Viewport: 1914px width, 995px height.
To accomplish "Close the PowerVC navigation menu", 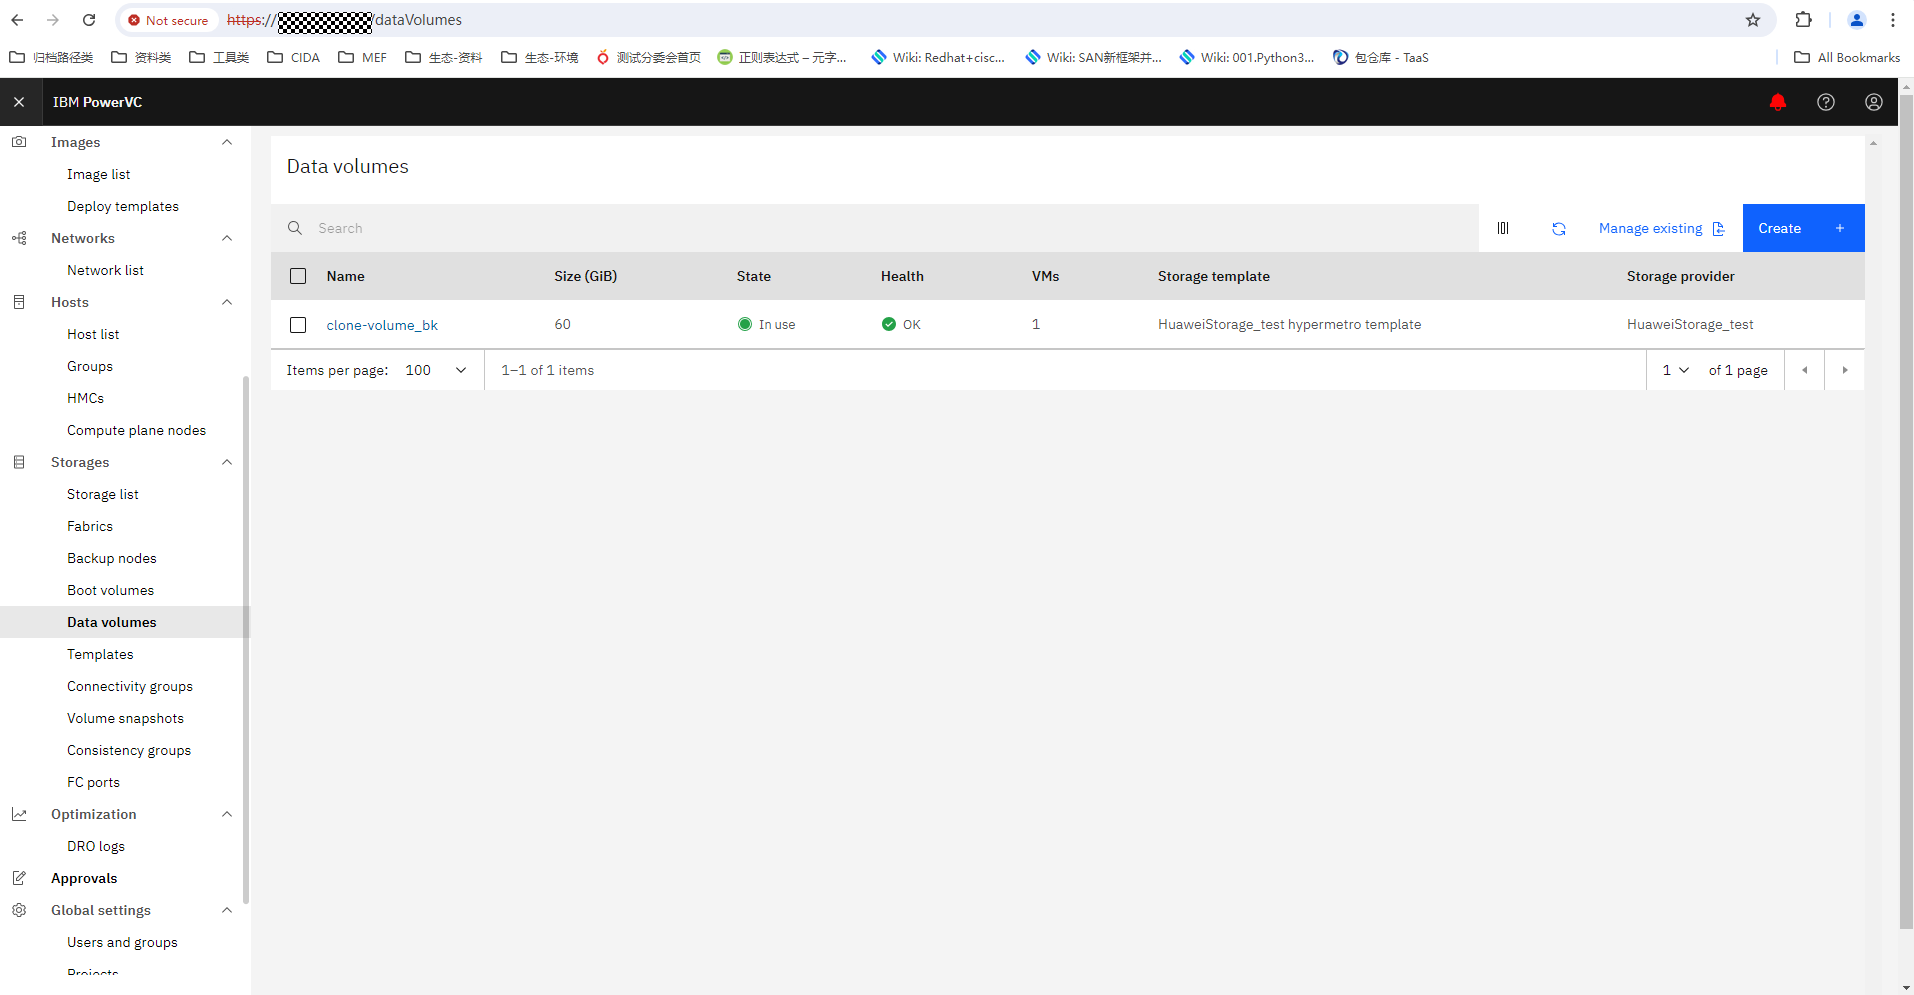I will [19, 102].
